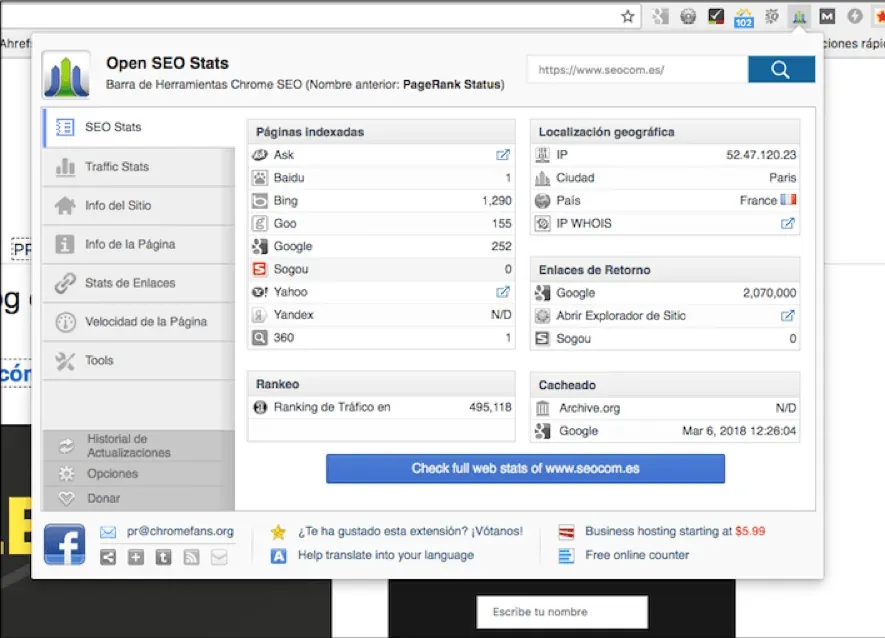Click the black checkmark extension icon

716,16
